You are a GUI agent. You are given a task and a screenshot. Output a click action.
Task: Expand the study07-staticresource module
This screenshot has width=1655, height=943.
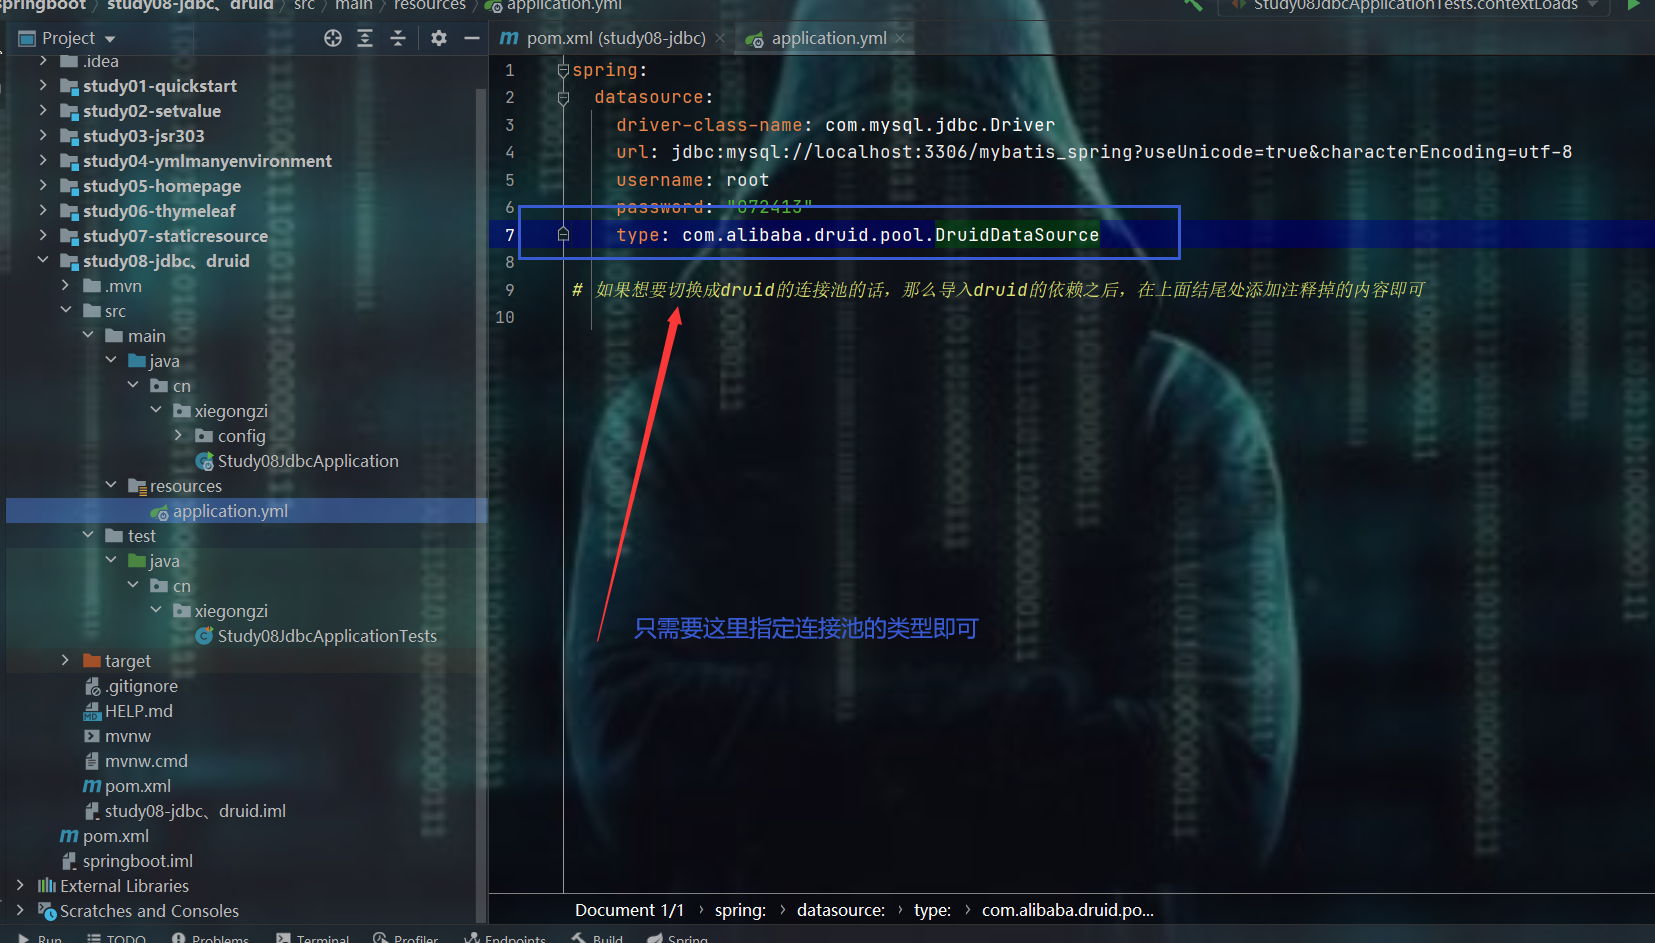tap(43, 236)
